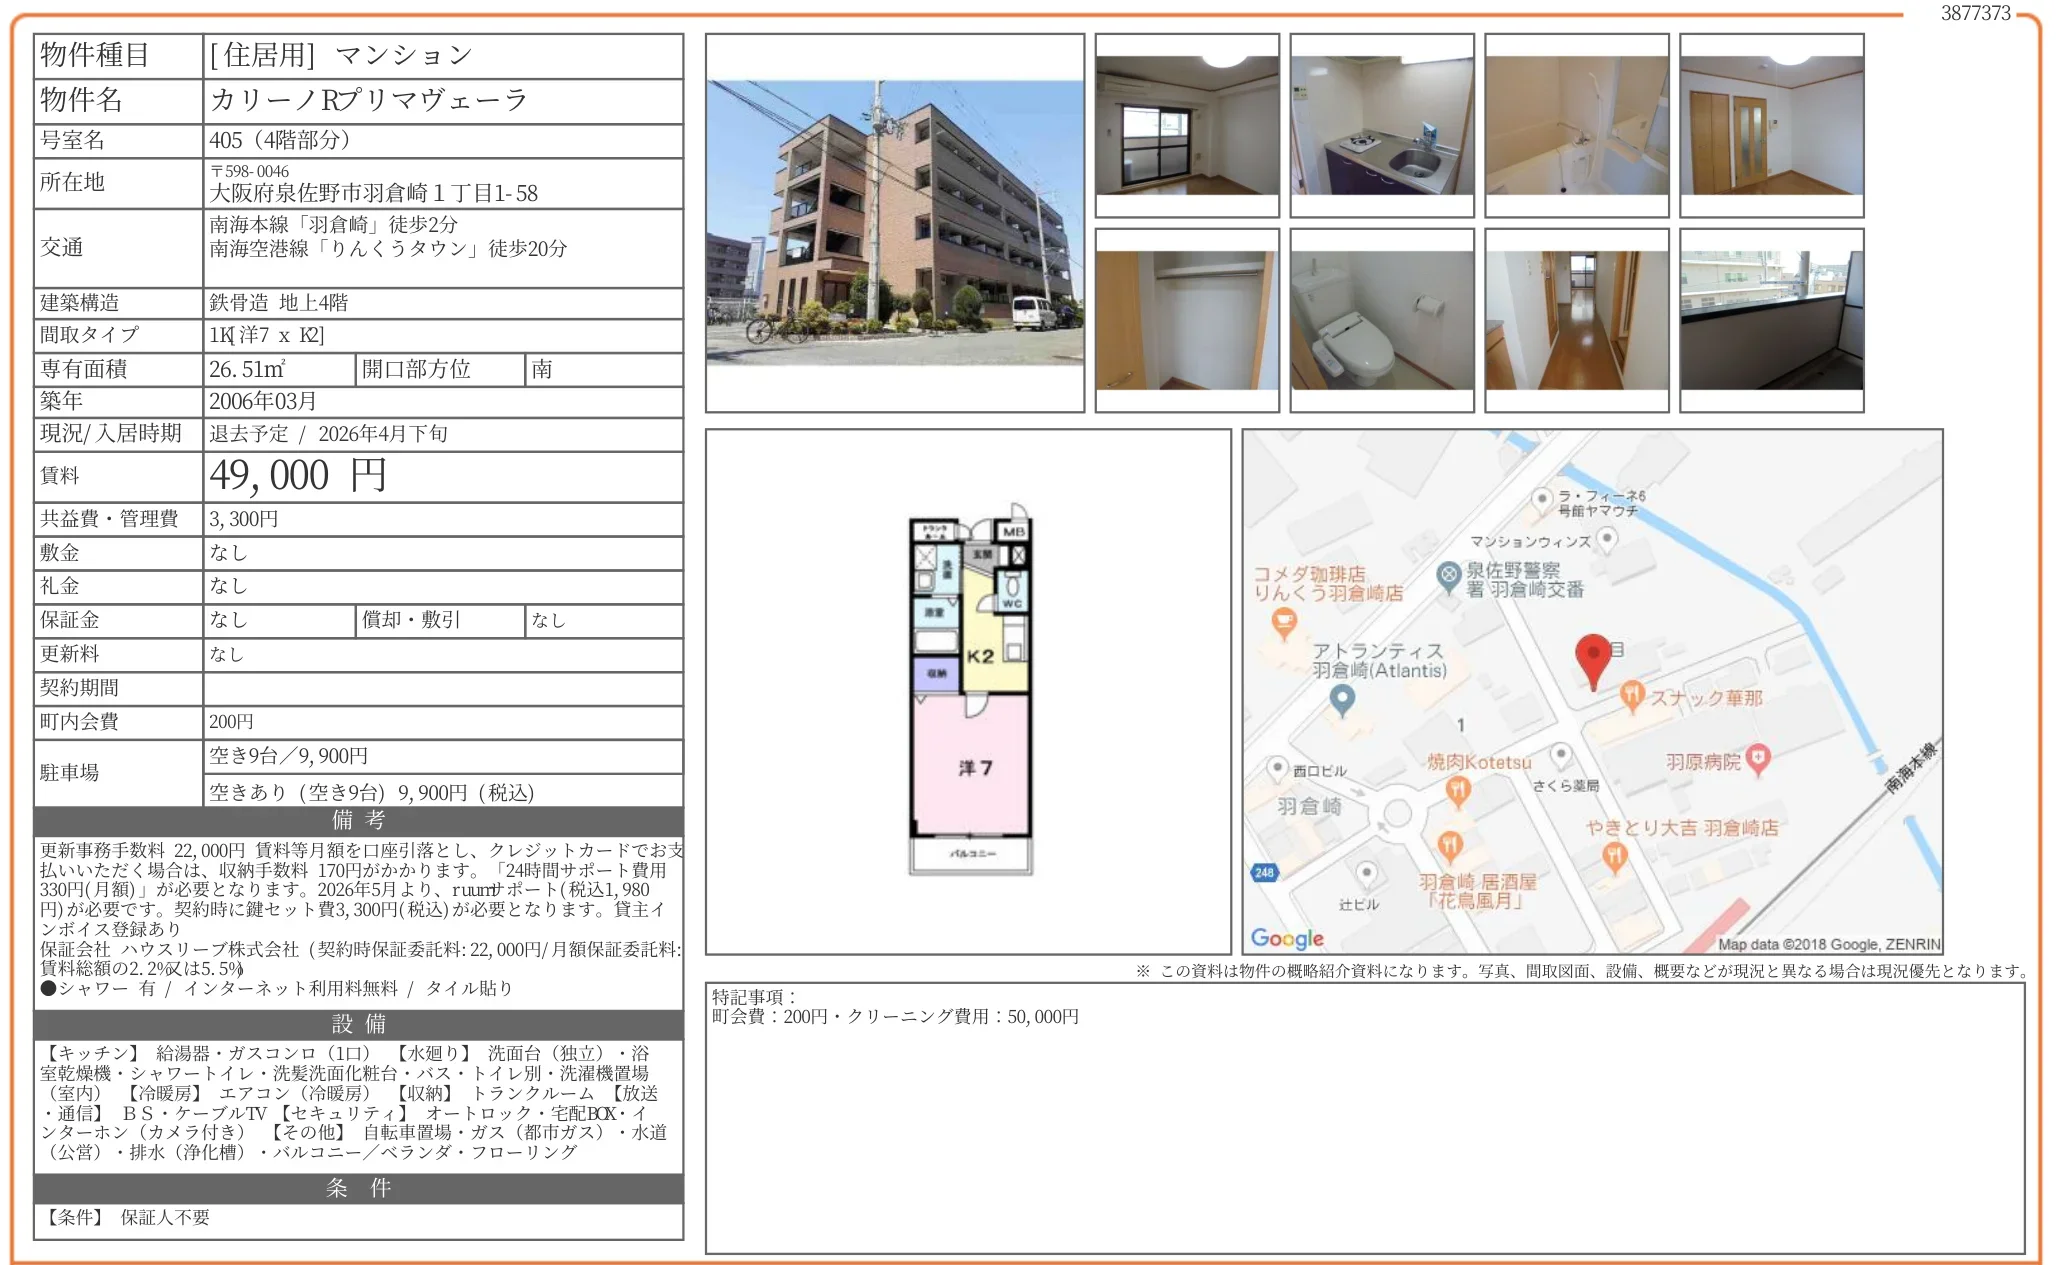Open the toilet photo thumbnail
The width and height of the screenshot is (2056, 1265).
click(1381, 320)
